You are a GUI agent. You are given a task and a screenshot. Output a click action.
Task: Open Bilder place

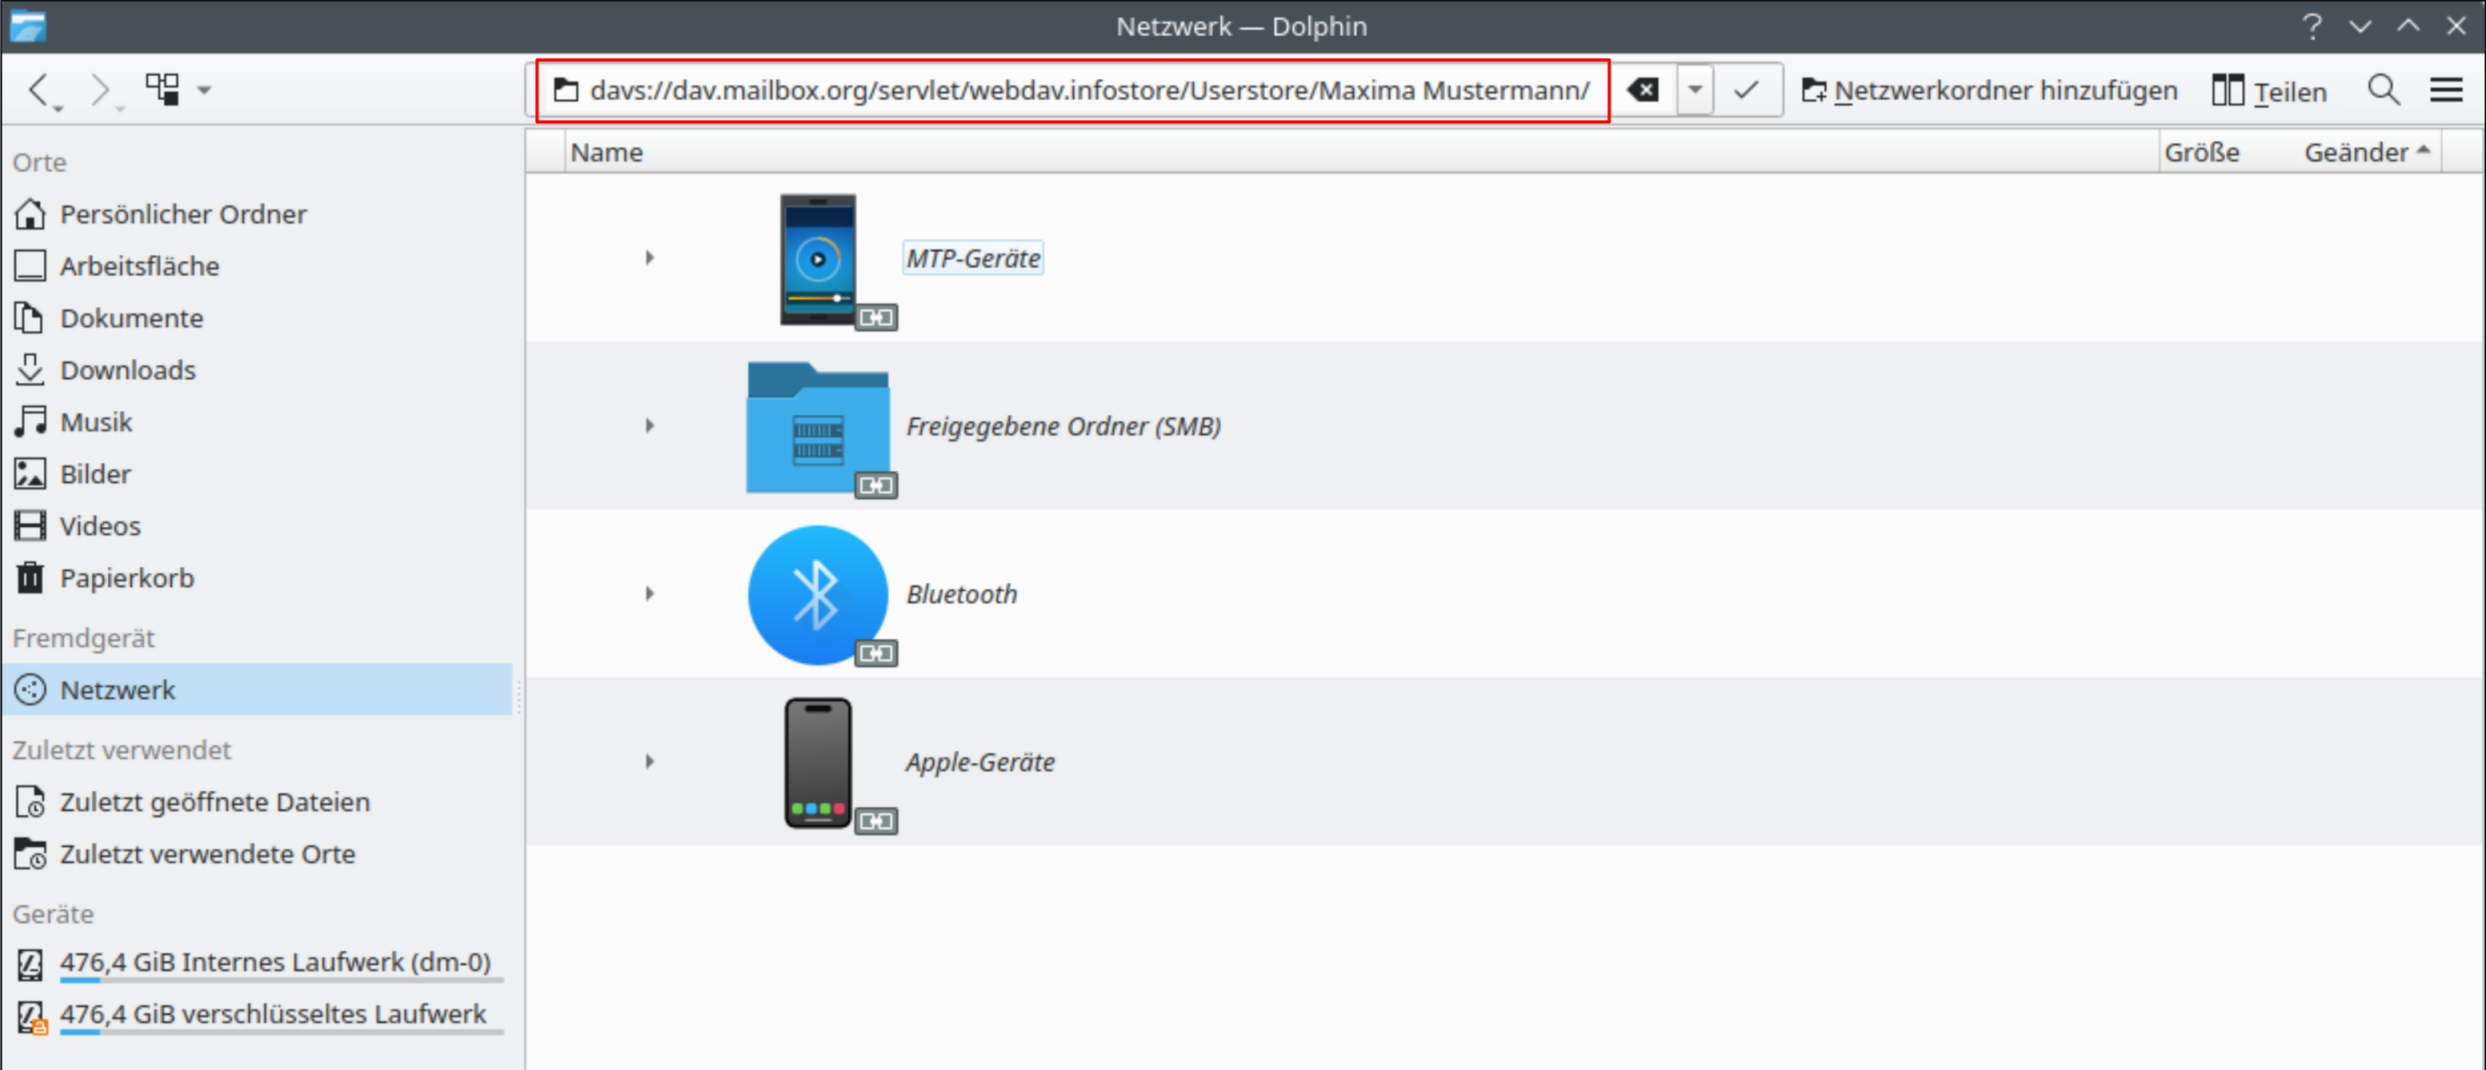click(257, 474)
